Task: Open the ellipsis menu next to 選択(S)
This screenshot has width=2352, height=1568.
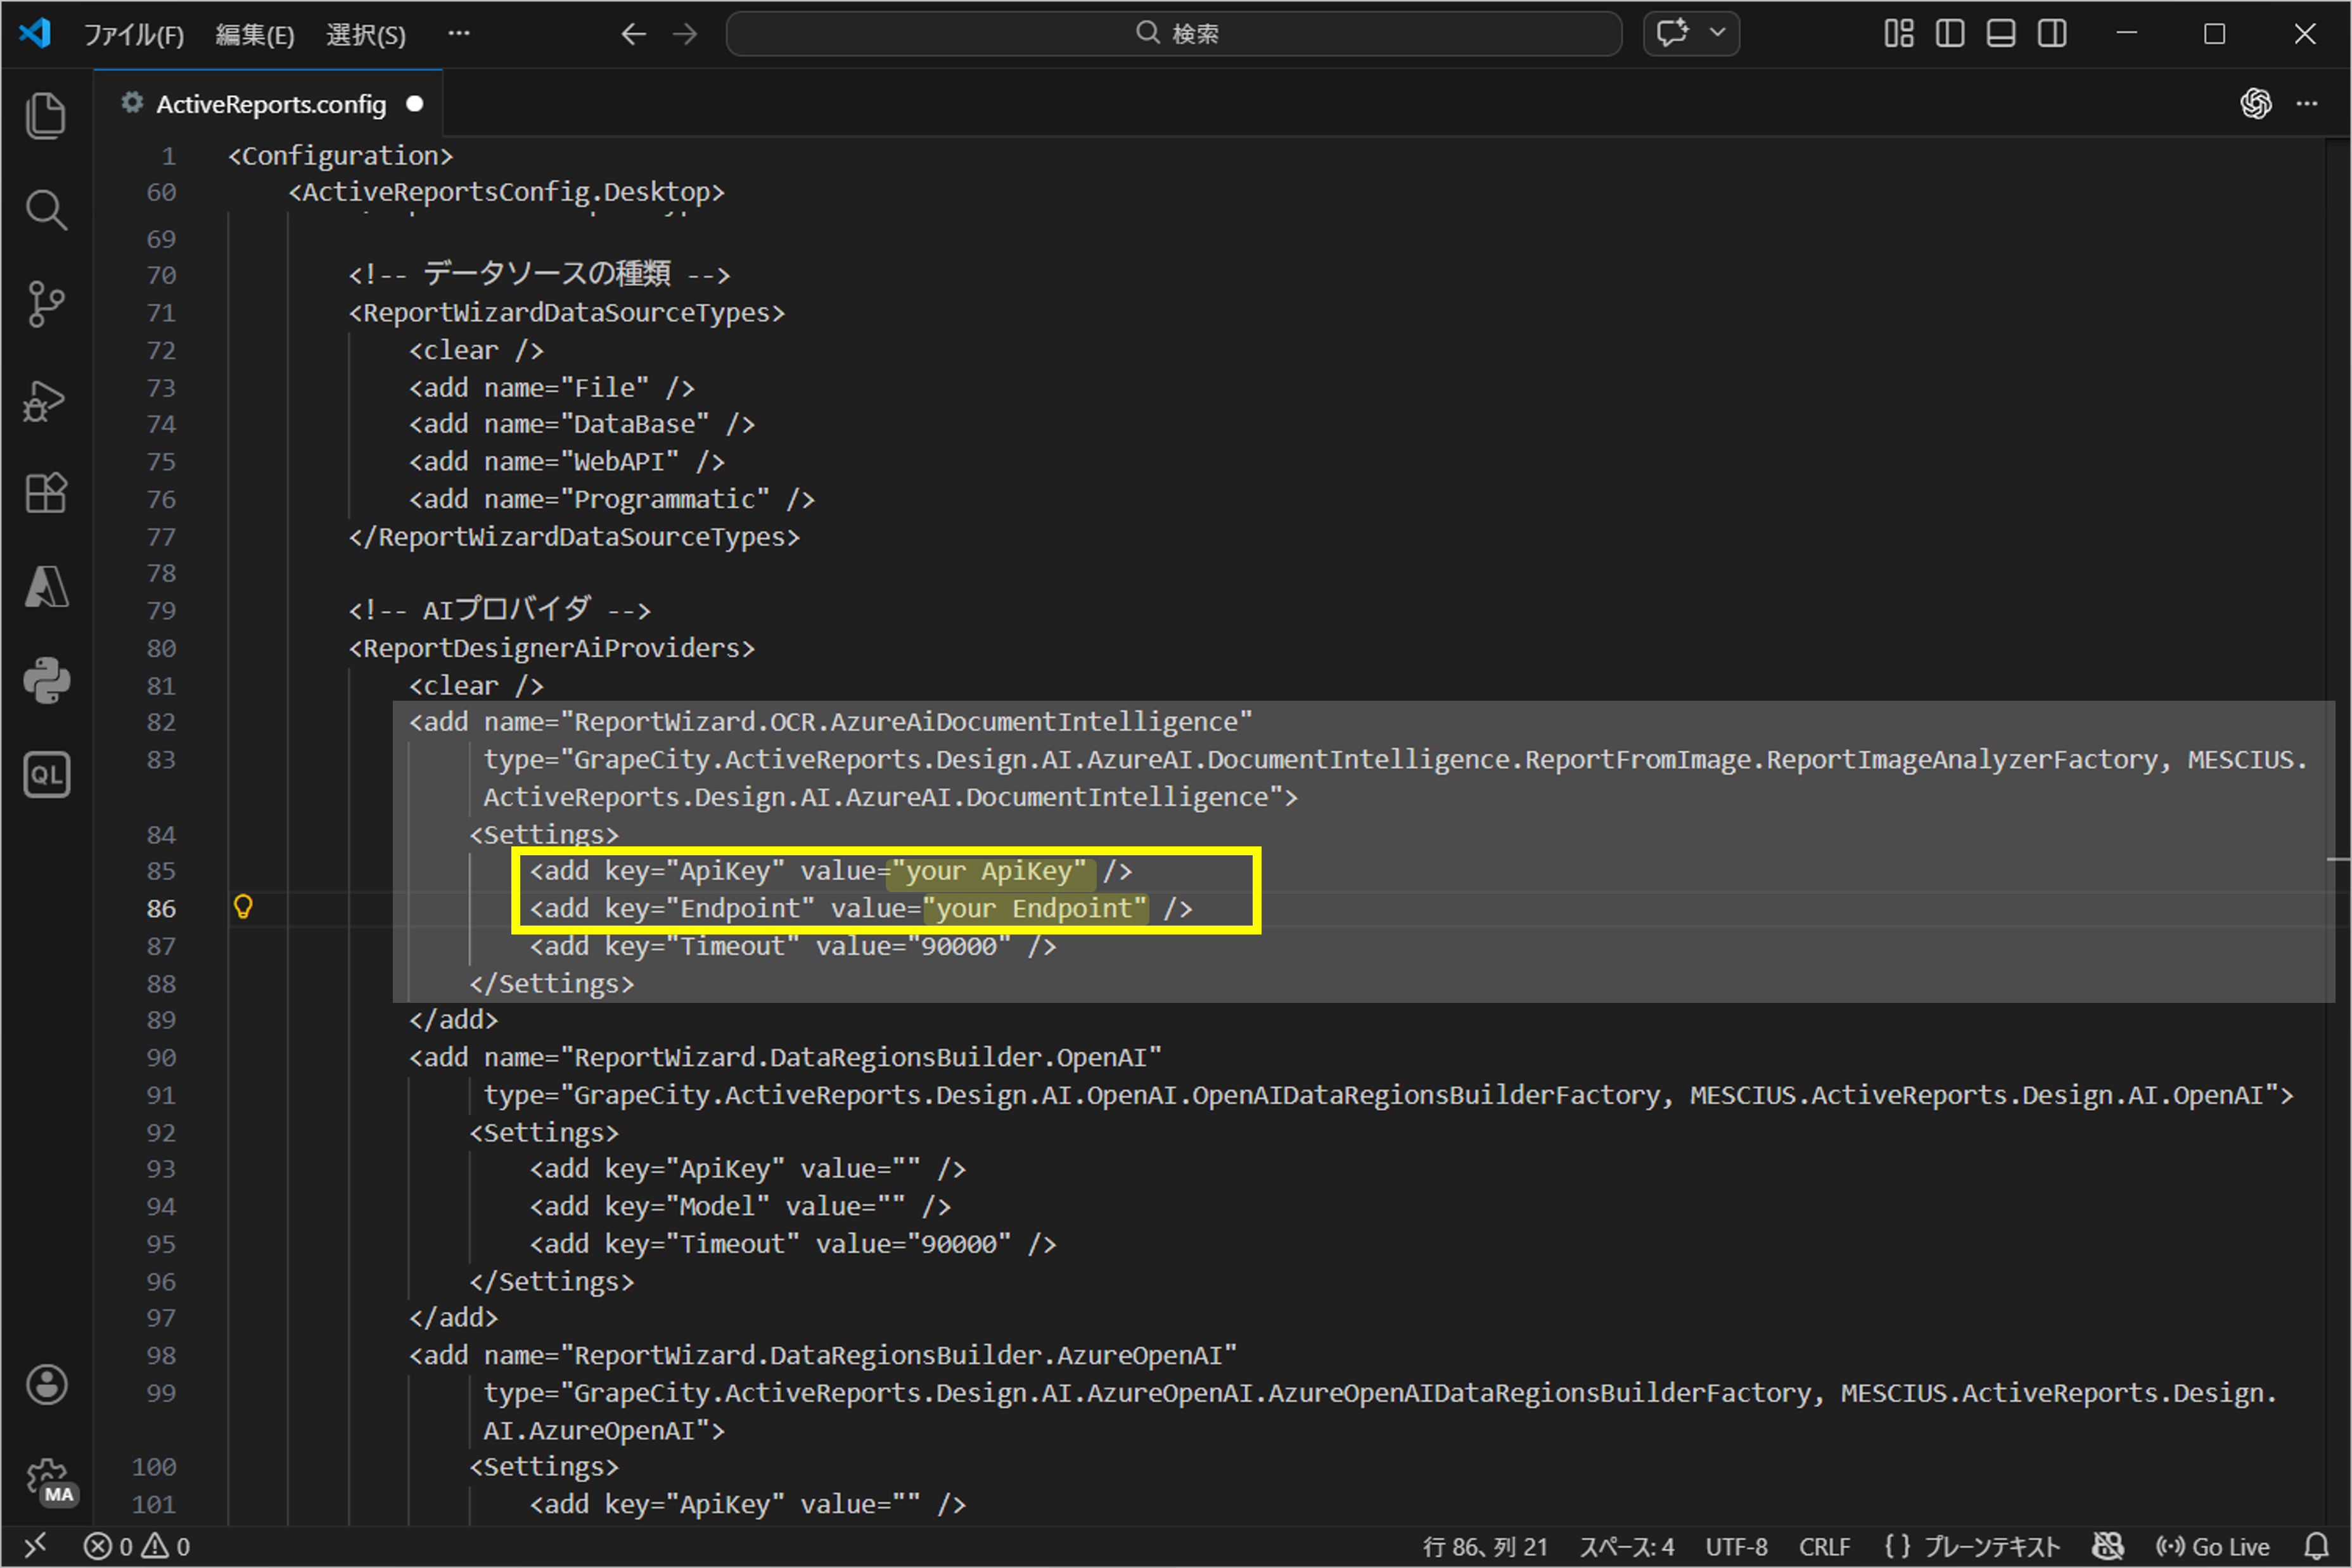Action: click(x=458, y=33)
